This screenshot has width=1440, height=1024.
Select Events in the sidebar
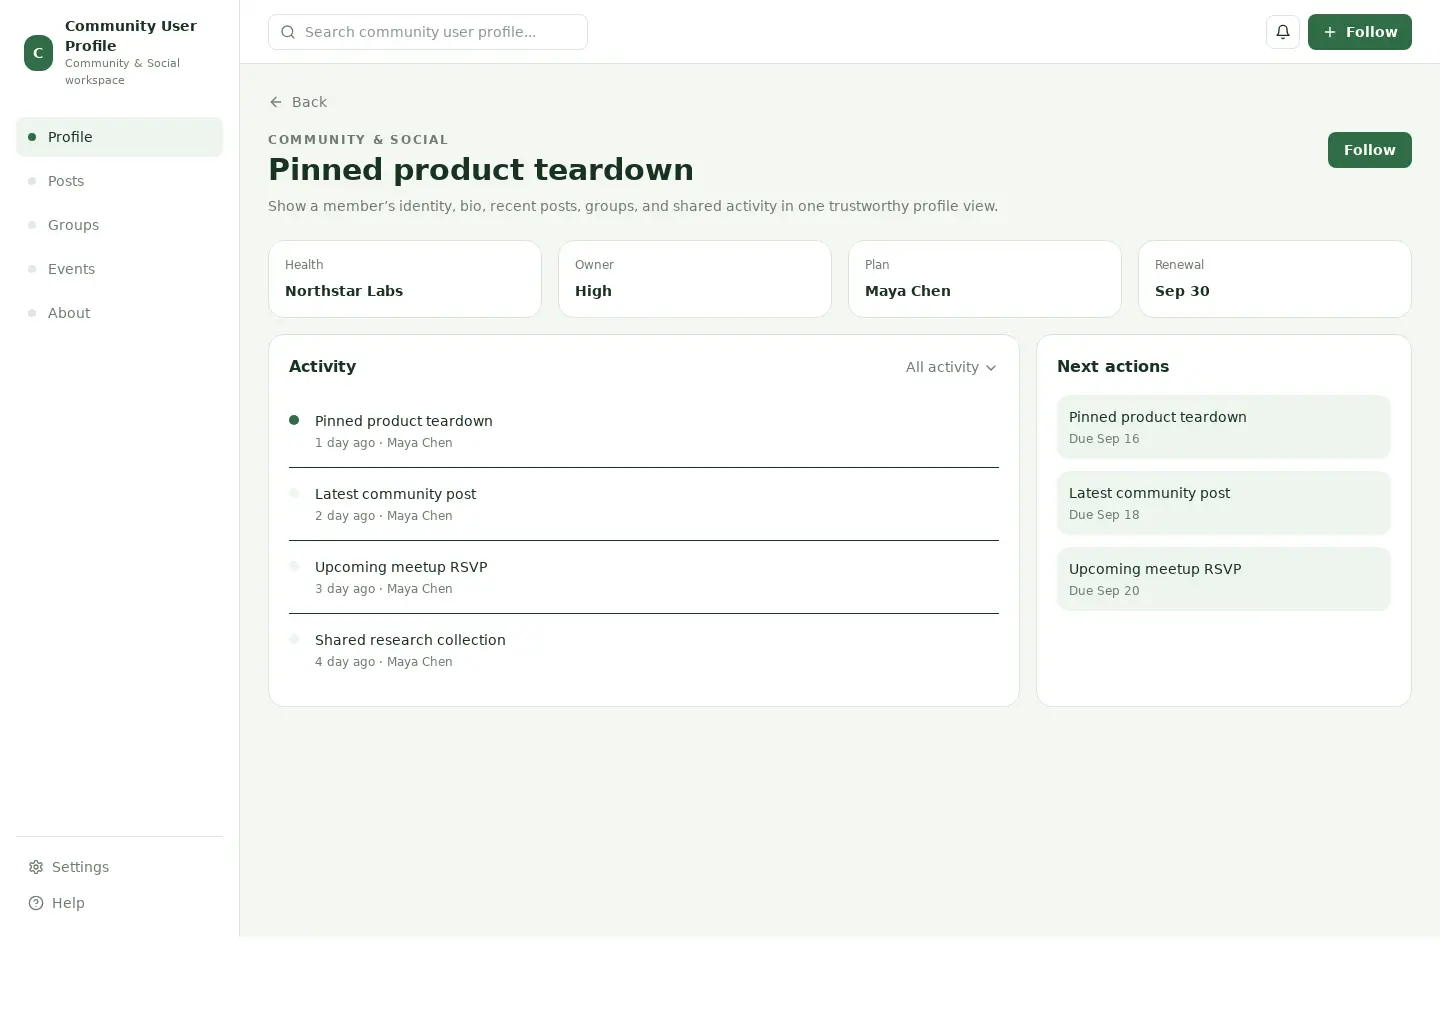tap(119, 269)
